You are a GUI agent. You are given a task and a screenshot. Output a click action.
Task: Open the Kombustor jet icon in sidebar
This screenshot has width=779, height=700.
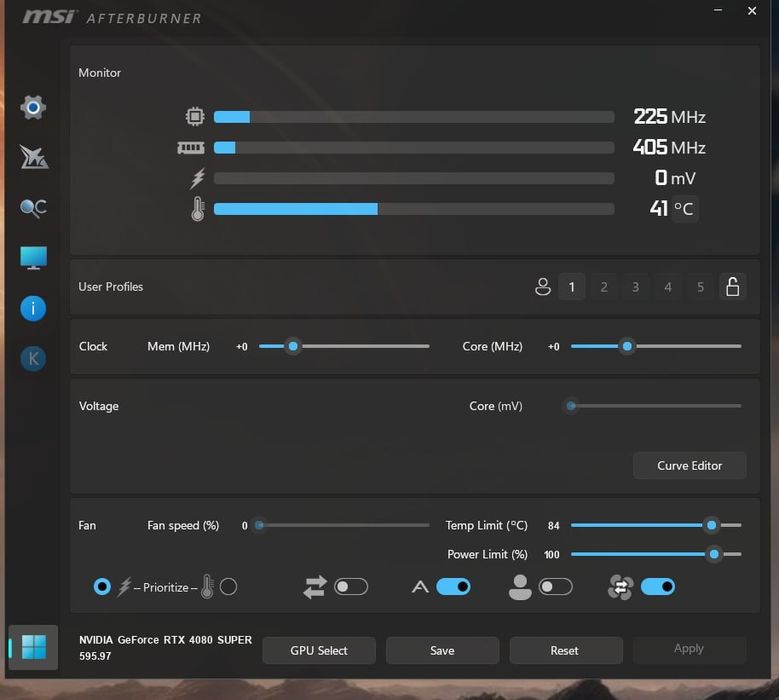(x=33, y=157)
